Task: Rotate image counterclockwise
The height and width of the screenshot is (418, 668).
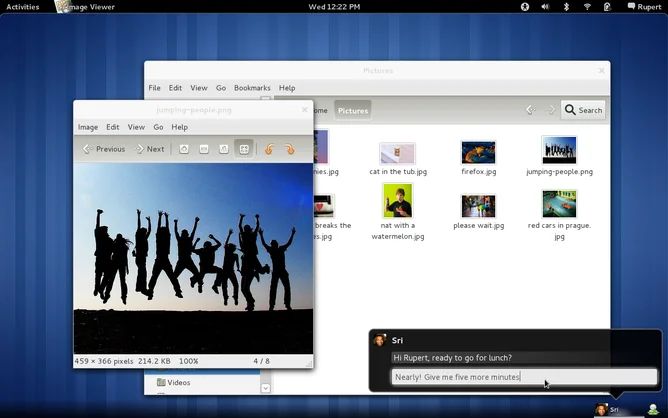Action: pyautogui.click(x=268, y=149)
